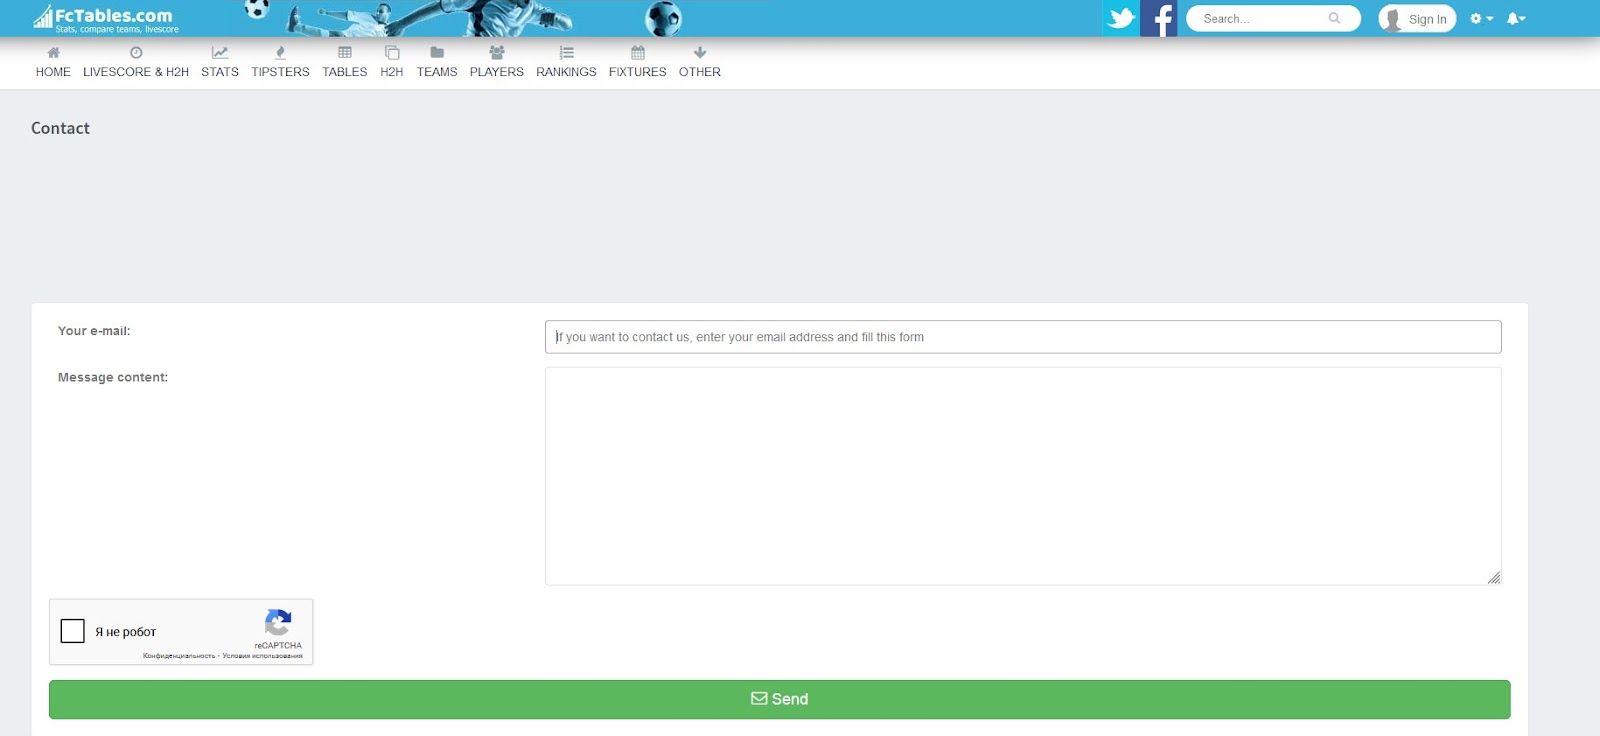The image size is (1600, 736).
Task: Go to the HOME menu label
Action: (x=53, y=72)
